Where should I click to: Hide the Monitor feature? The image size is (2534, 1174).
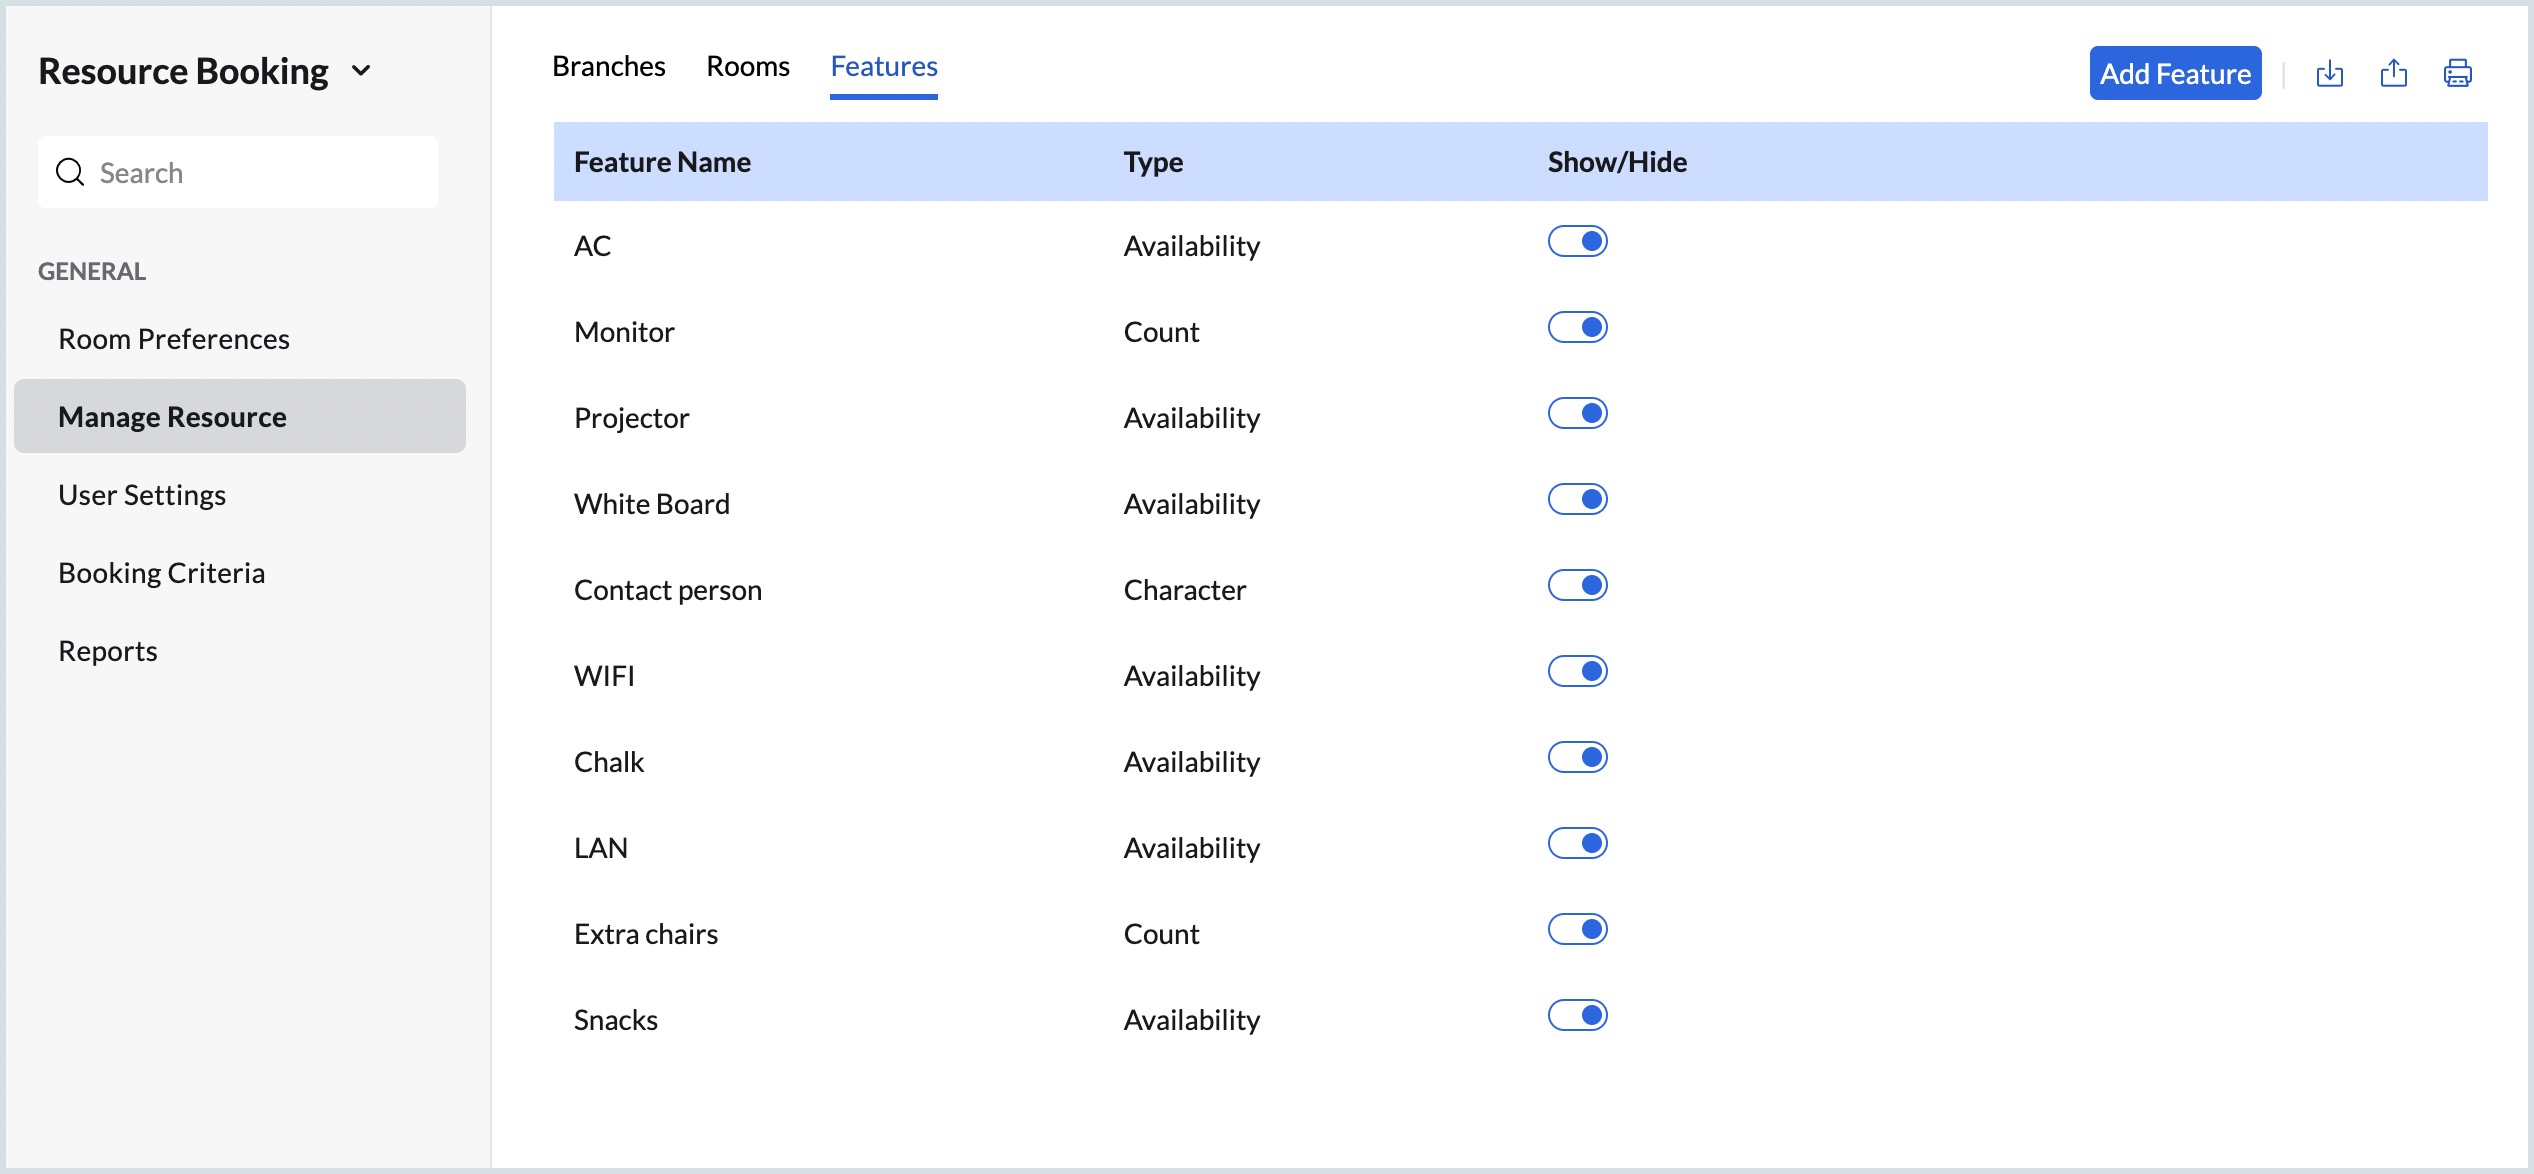pos(1577,327)
